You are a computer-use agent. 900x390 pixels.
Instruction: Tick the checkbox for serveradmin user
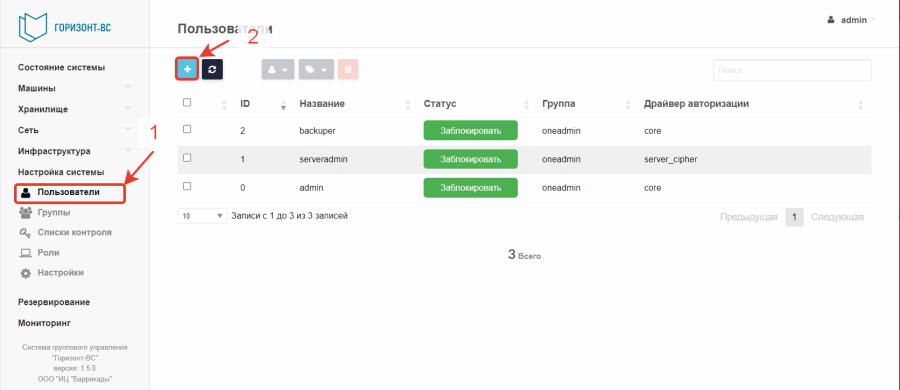(x=187, y=158)
